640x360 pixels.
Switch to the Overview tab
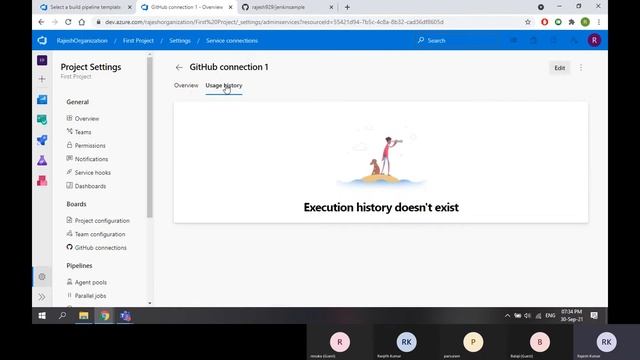[x=186, y=85]
